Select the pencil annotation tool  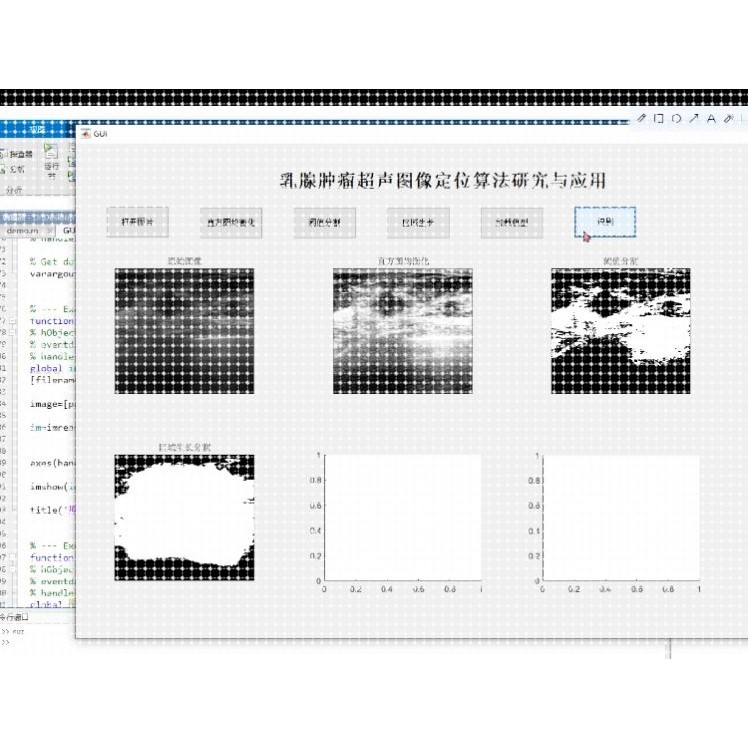pos(641,118)
